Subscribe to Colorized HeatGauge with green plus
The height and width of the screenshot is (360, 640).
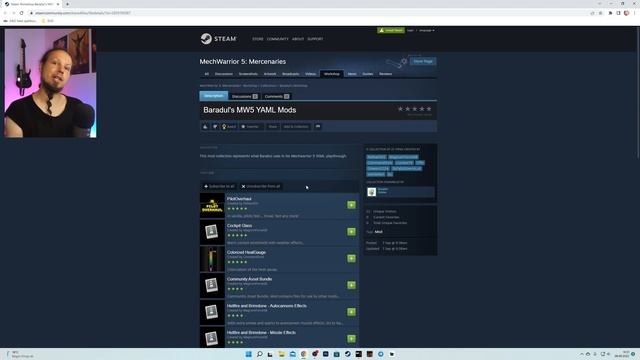(351, 258)
